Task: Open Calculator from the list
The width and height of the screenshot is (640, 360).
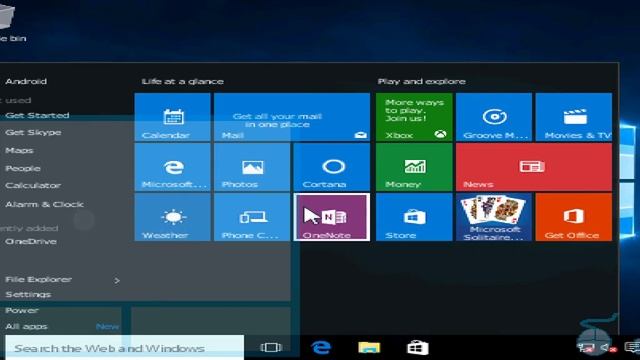Action: coord(33,185)
